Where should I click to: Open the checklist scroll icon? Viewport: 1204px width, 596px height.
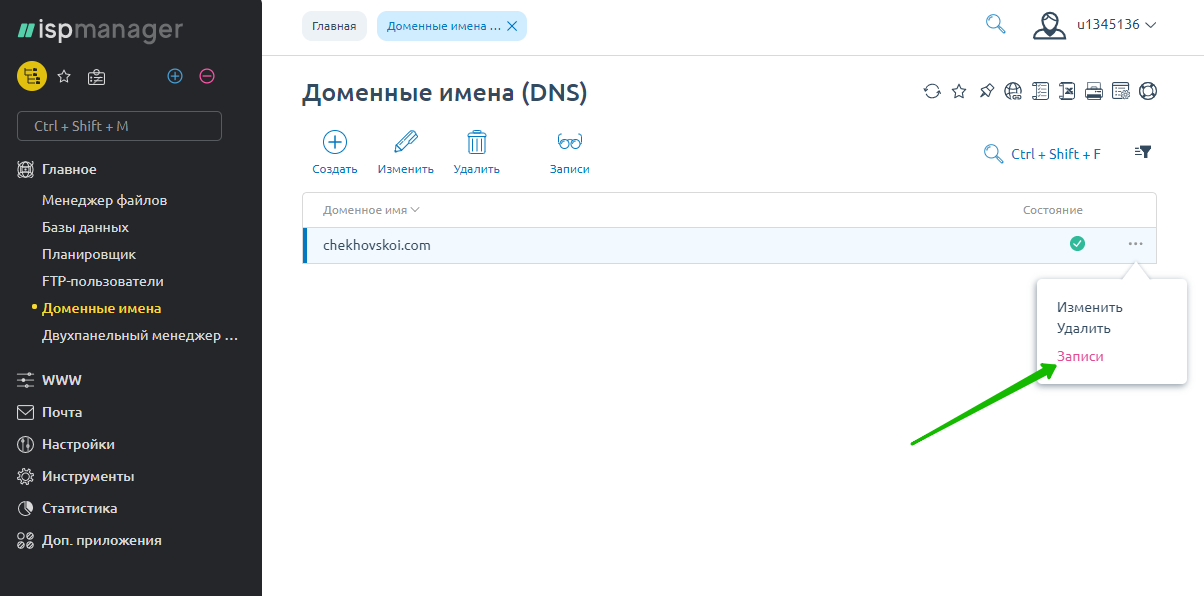point(1040,91)
